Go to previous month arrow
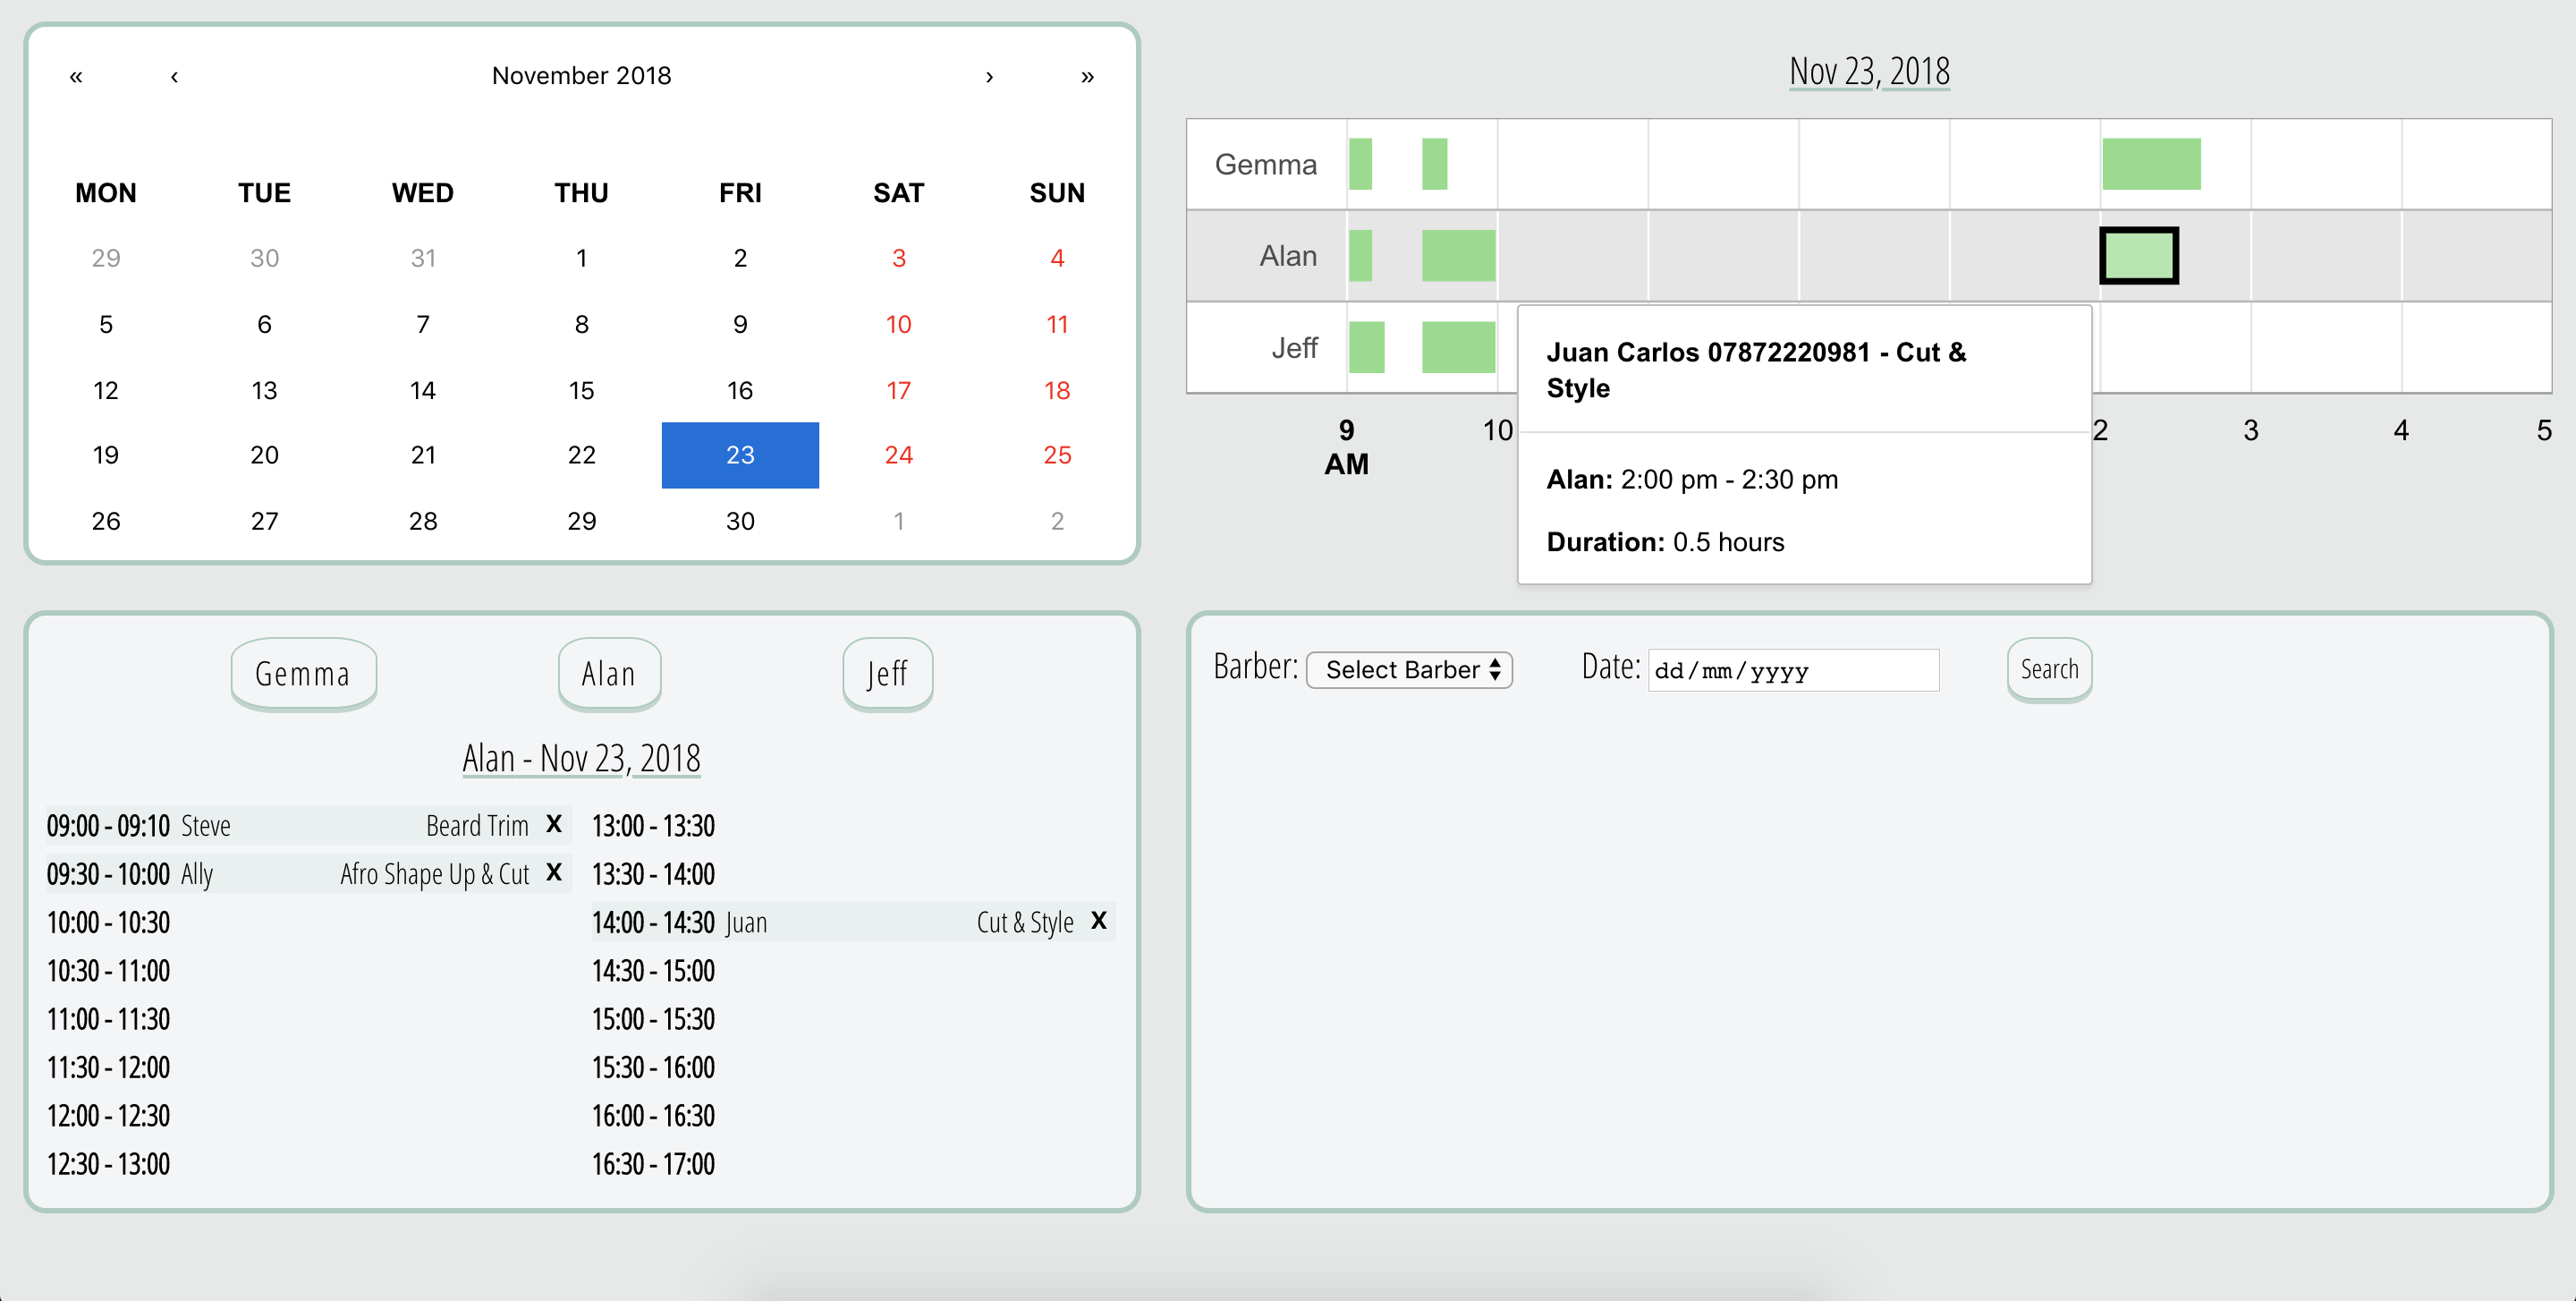The width and height of the screenshot is (2576, 1301). [x=174, y=76]
